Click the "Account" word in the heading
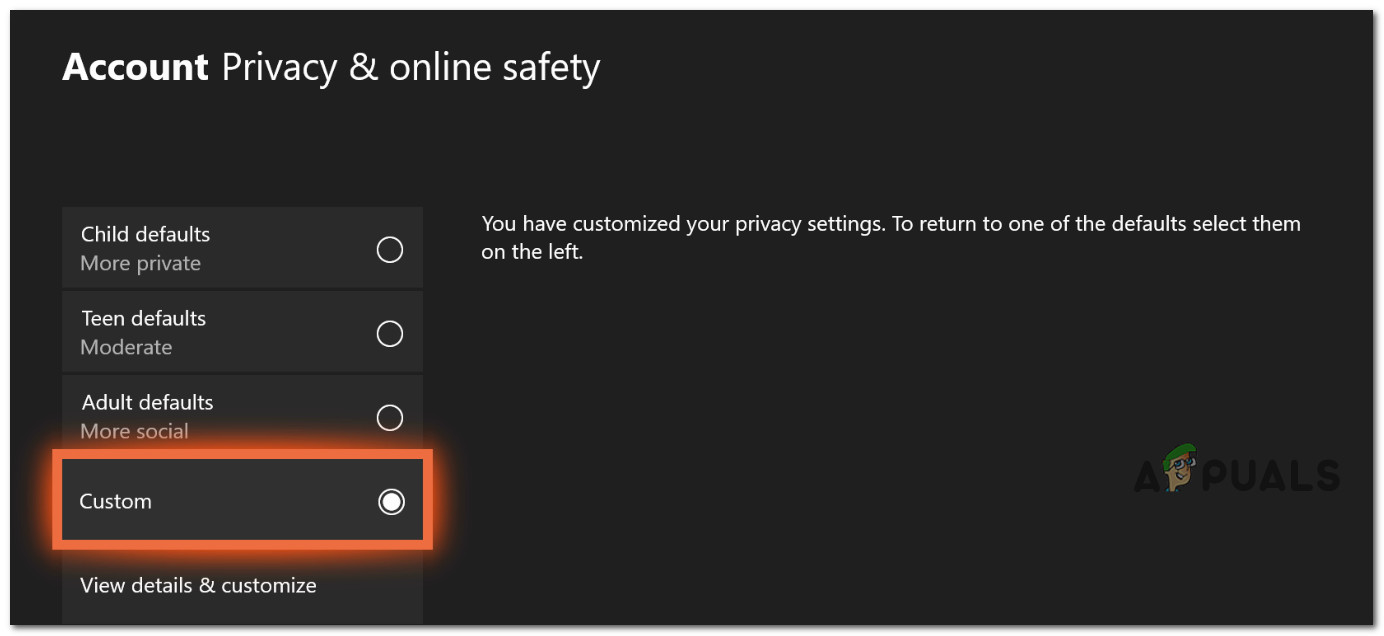This screenshot has width=1384, height=636. [x=135, y=68]
